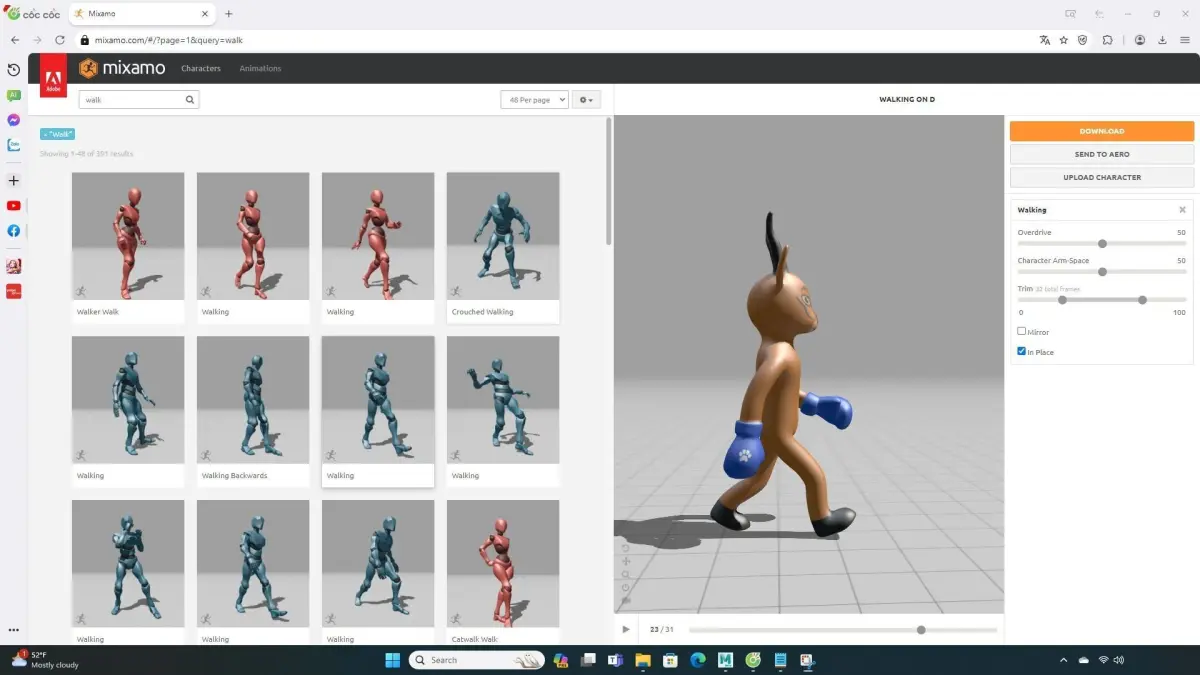The image size is (1200, 675).
Task: Open the volume icon in the system tray
Action: pyautogui.click(x=1119, y=660)
